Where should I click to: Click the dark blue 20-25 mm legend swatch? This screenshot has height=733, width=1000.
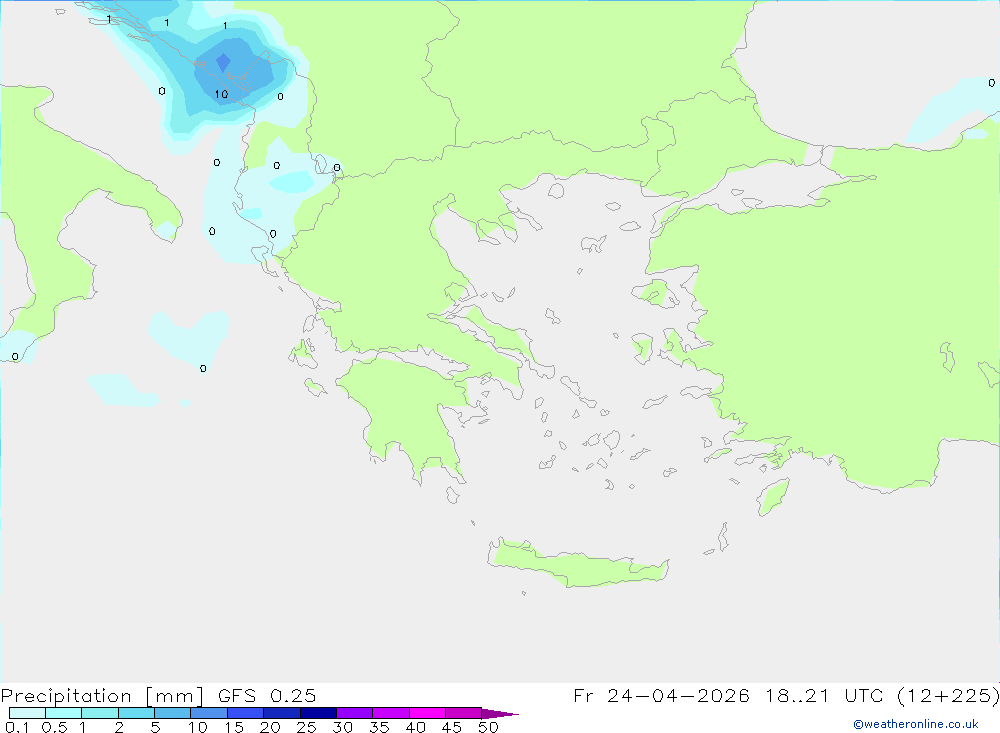point(282,713)
